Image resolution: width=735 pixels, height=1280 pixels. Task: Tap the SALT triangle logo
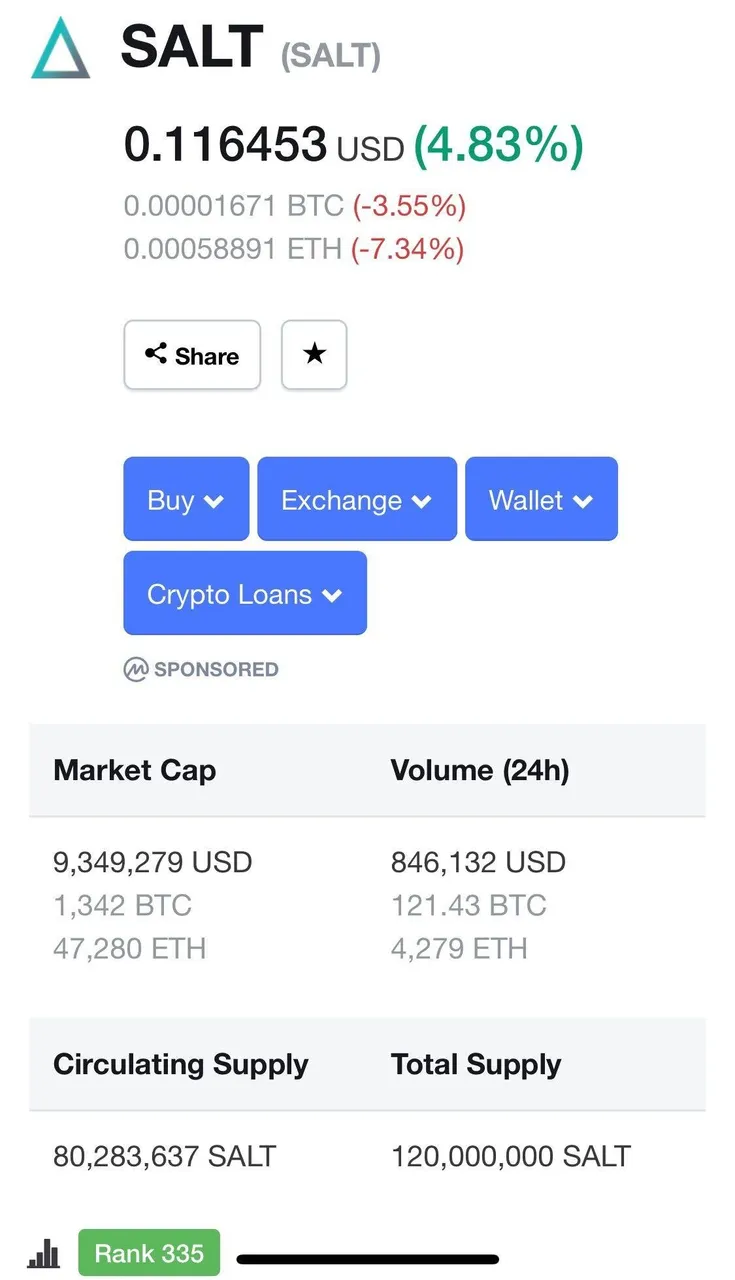tap(61, 48)
